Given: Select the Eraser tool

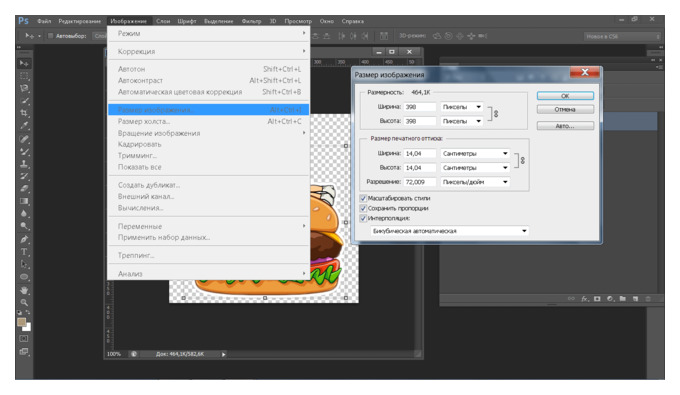Looking at the screenshot, I should [x=24, y=189].
